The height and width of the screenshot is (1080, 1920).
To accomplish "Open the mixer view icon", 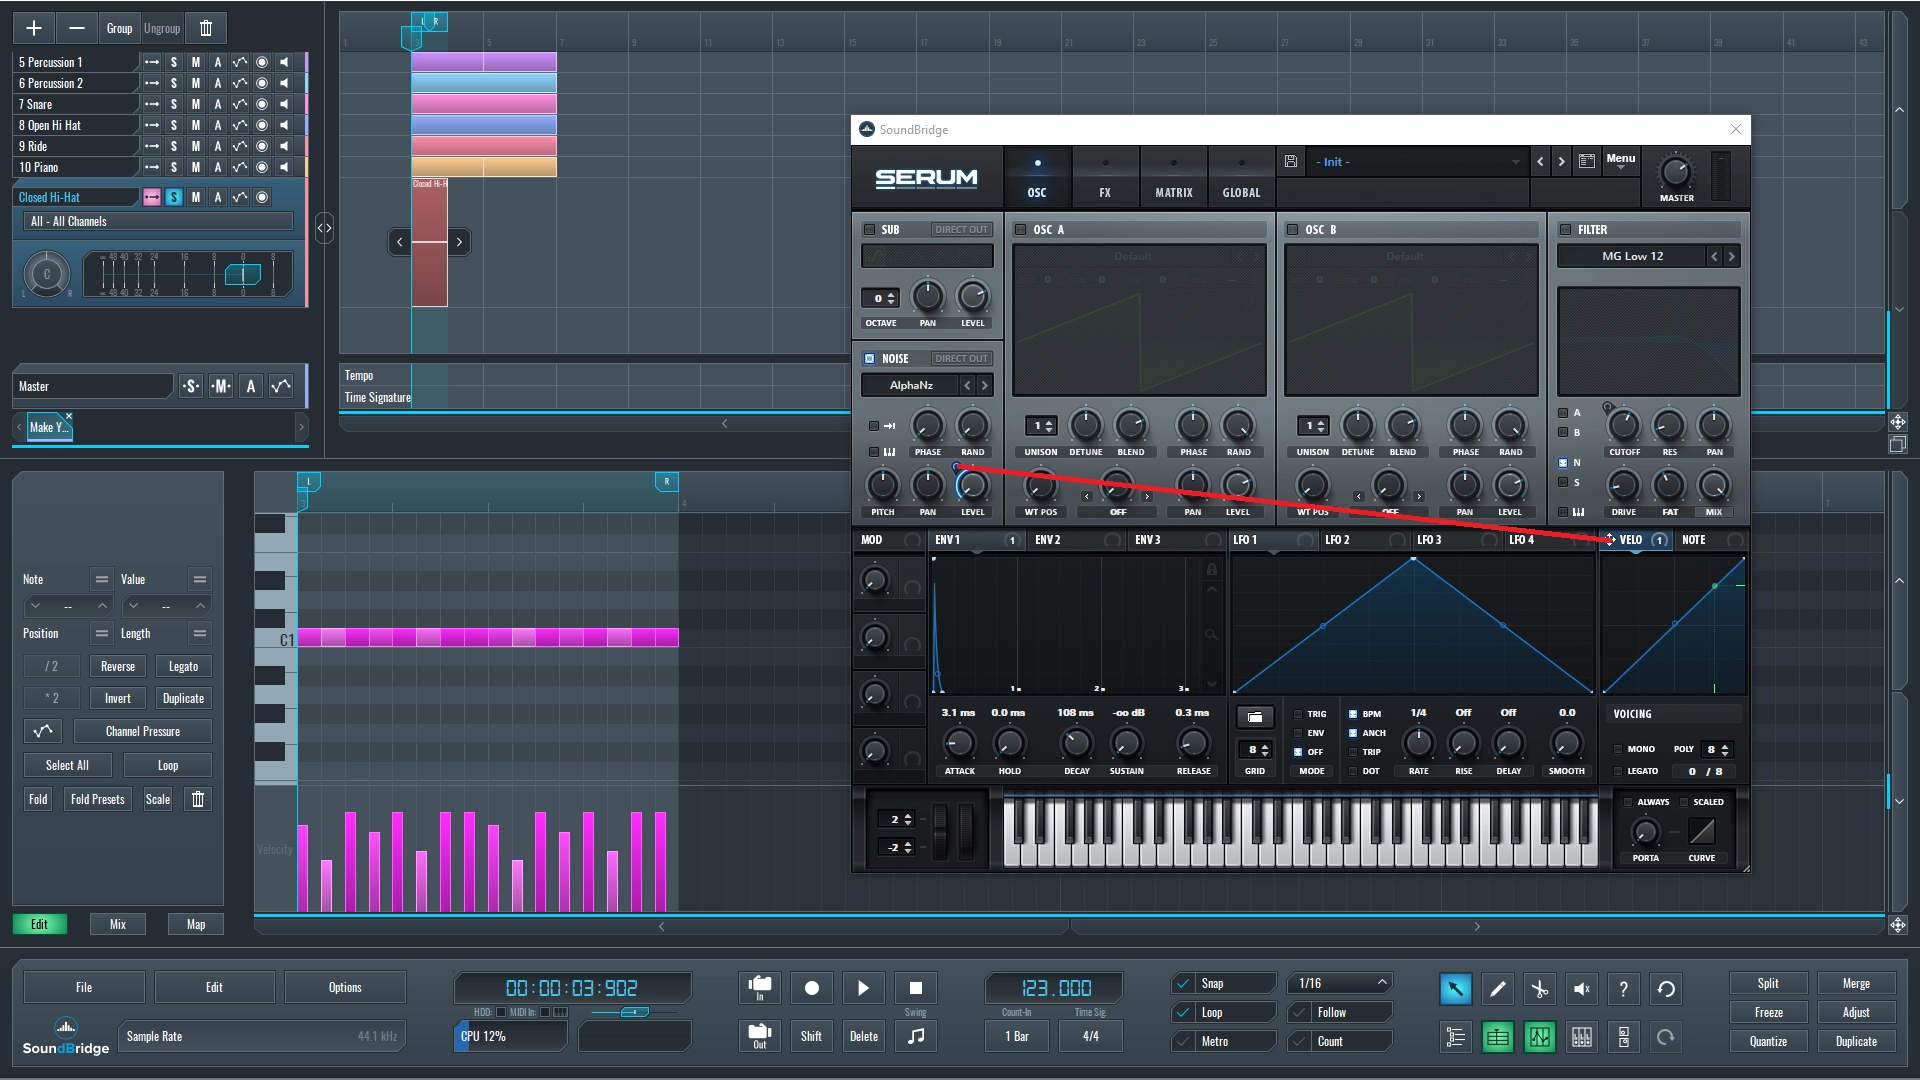I will [1581, 1037].
